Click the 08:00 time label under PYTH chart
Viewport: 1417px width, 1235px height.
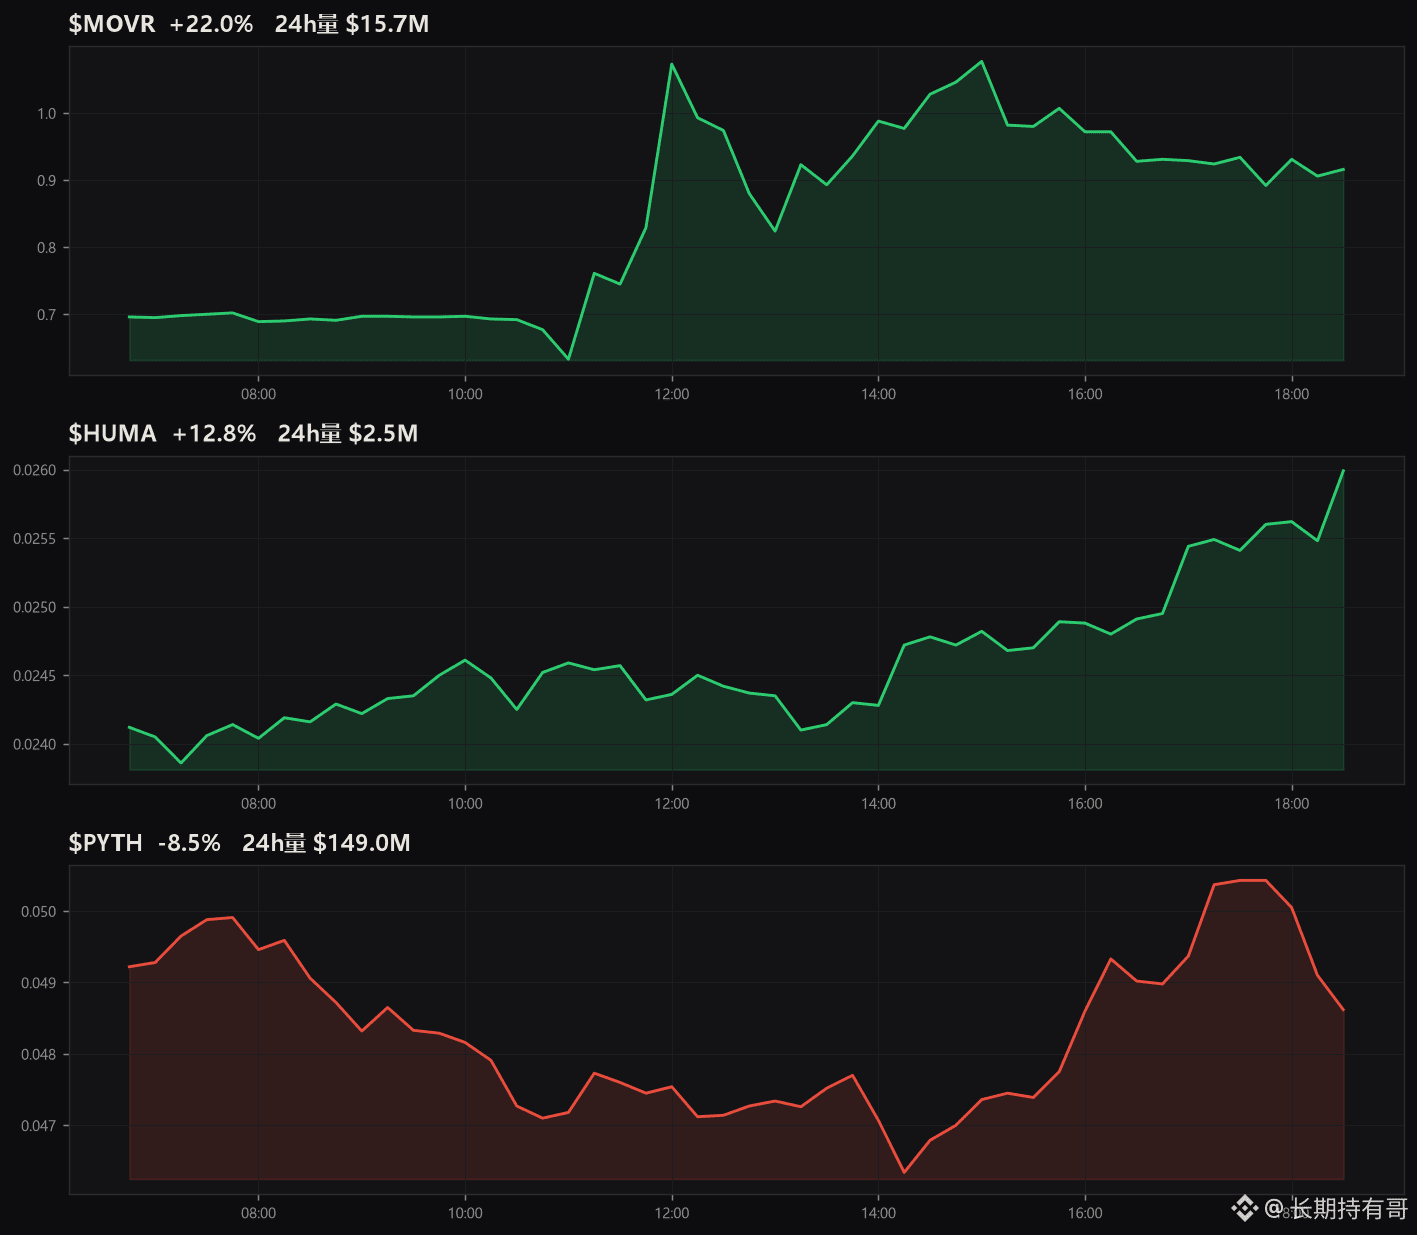(x=258, y=1213)
